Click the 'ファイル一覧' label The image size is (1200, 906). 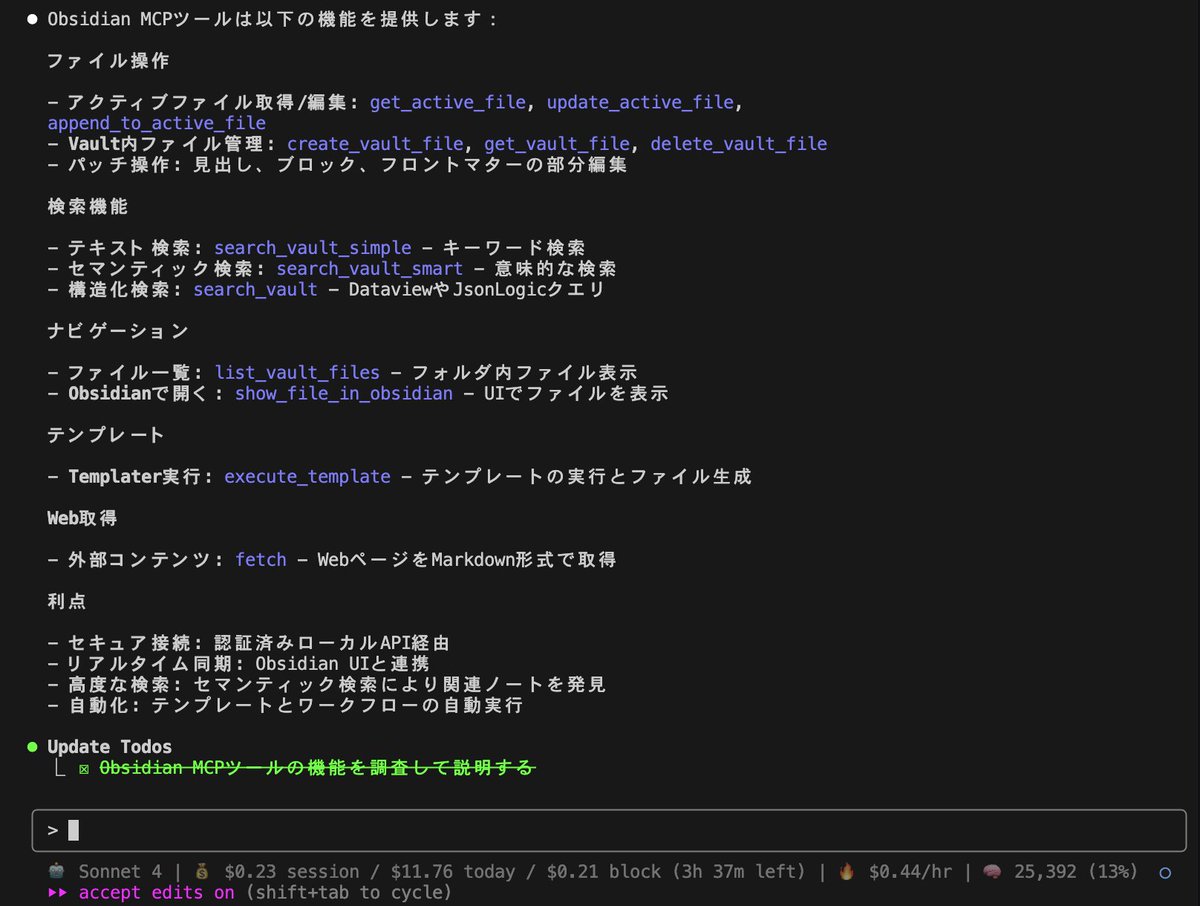[x=135, y=373]
